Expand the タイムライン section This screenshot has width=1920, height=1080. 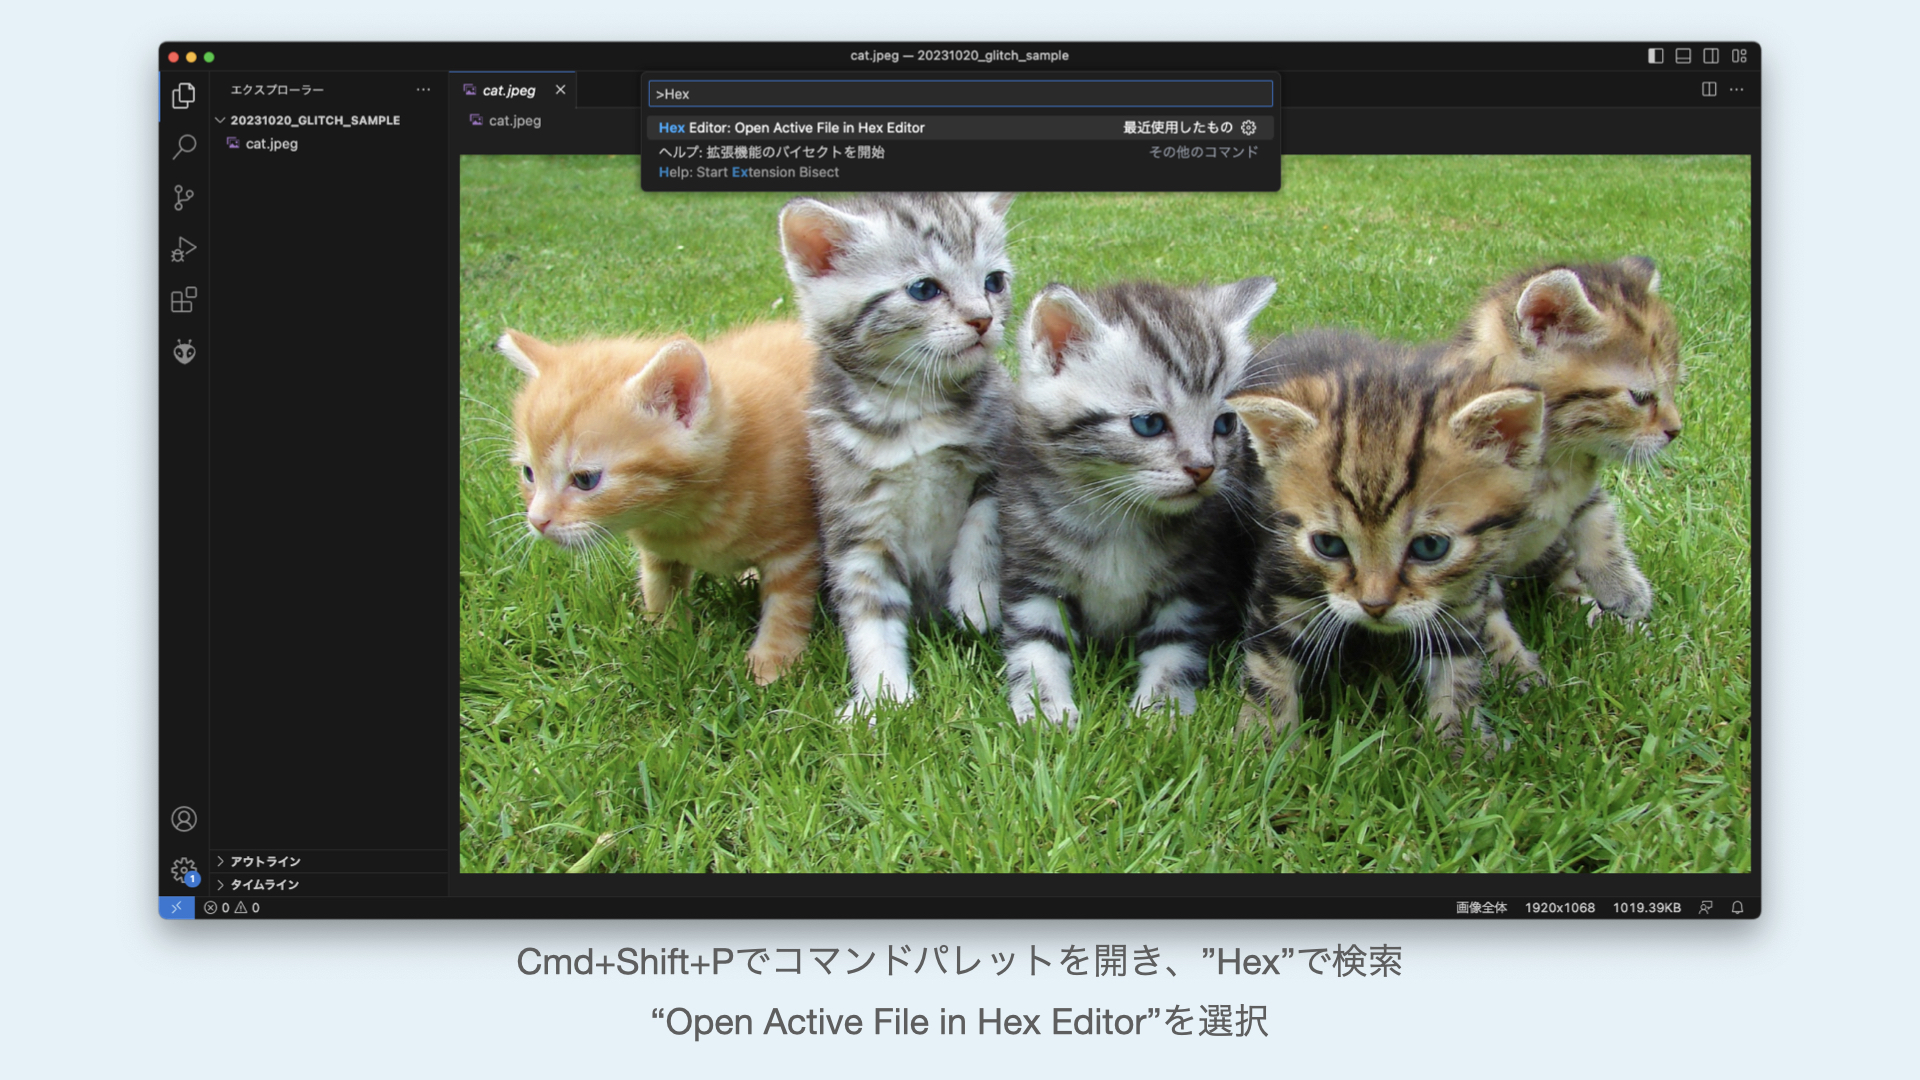264,884
